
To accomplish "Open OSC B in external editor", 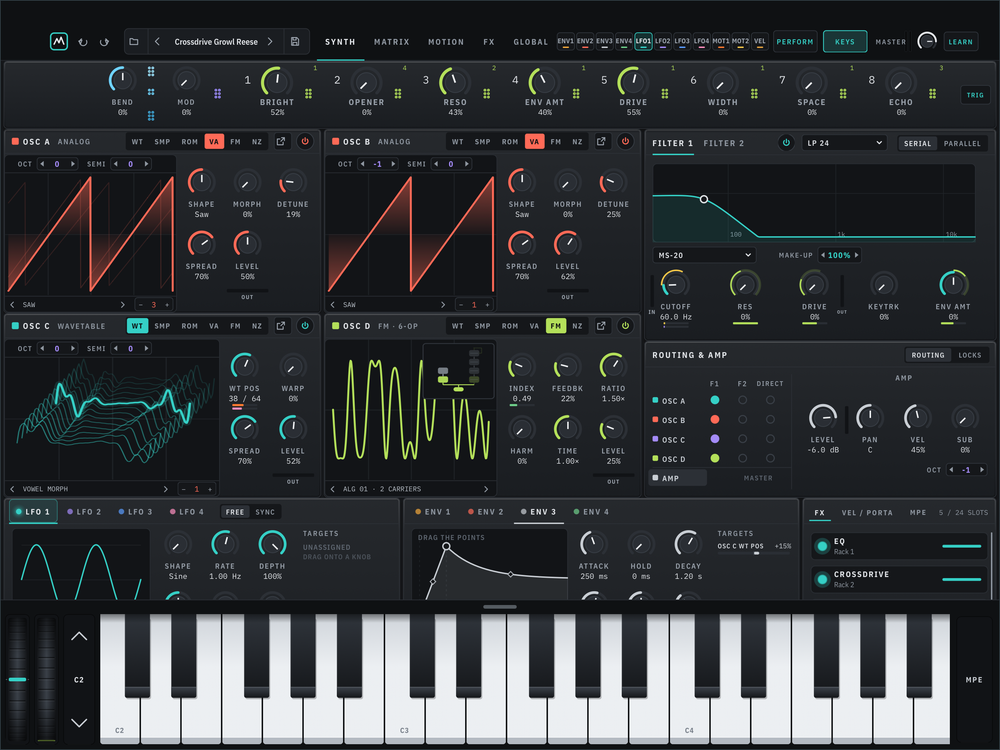I will tap(601, 142).
